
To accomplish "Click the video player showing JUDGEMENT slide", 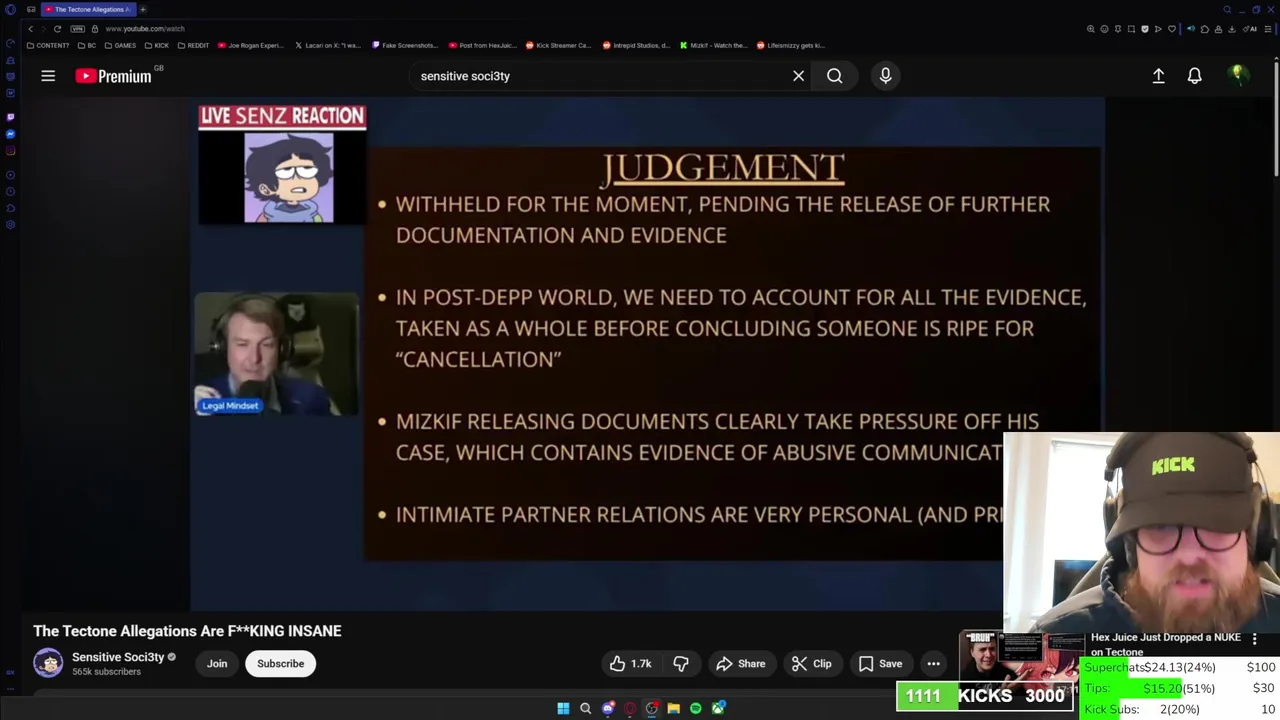I will pos(647,352).
